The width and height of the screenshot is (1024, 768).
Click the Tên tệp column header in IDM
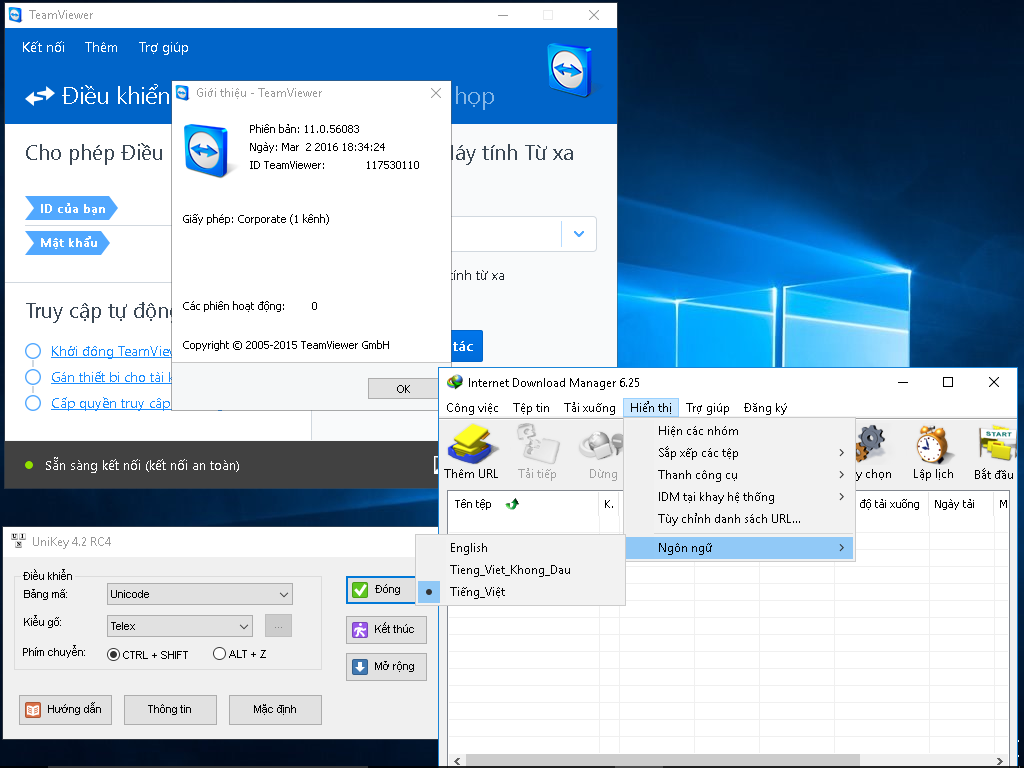coord(522,504)
